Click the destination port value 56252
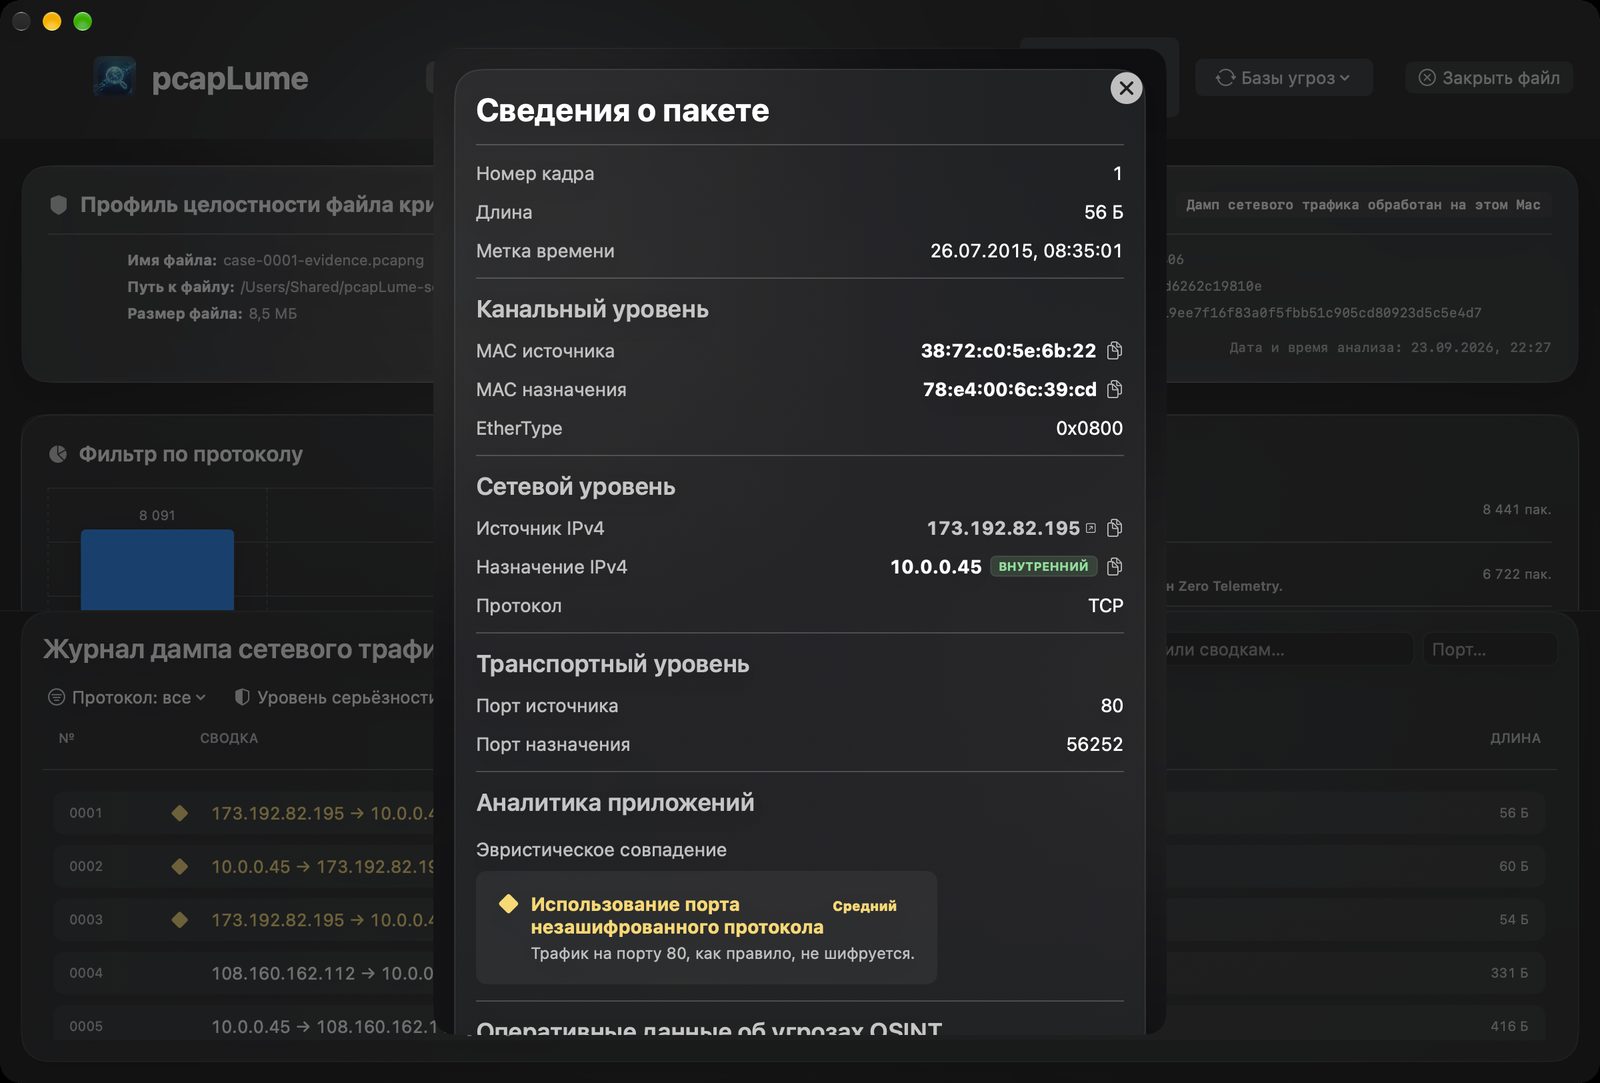1600x1083 pixels. click(1094, 744)
